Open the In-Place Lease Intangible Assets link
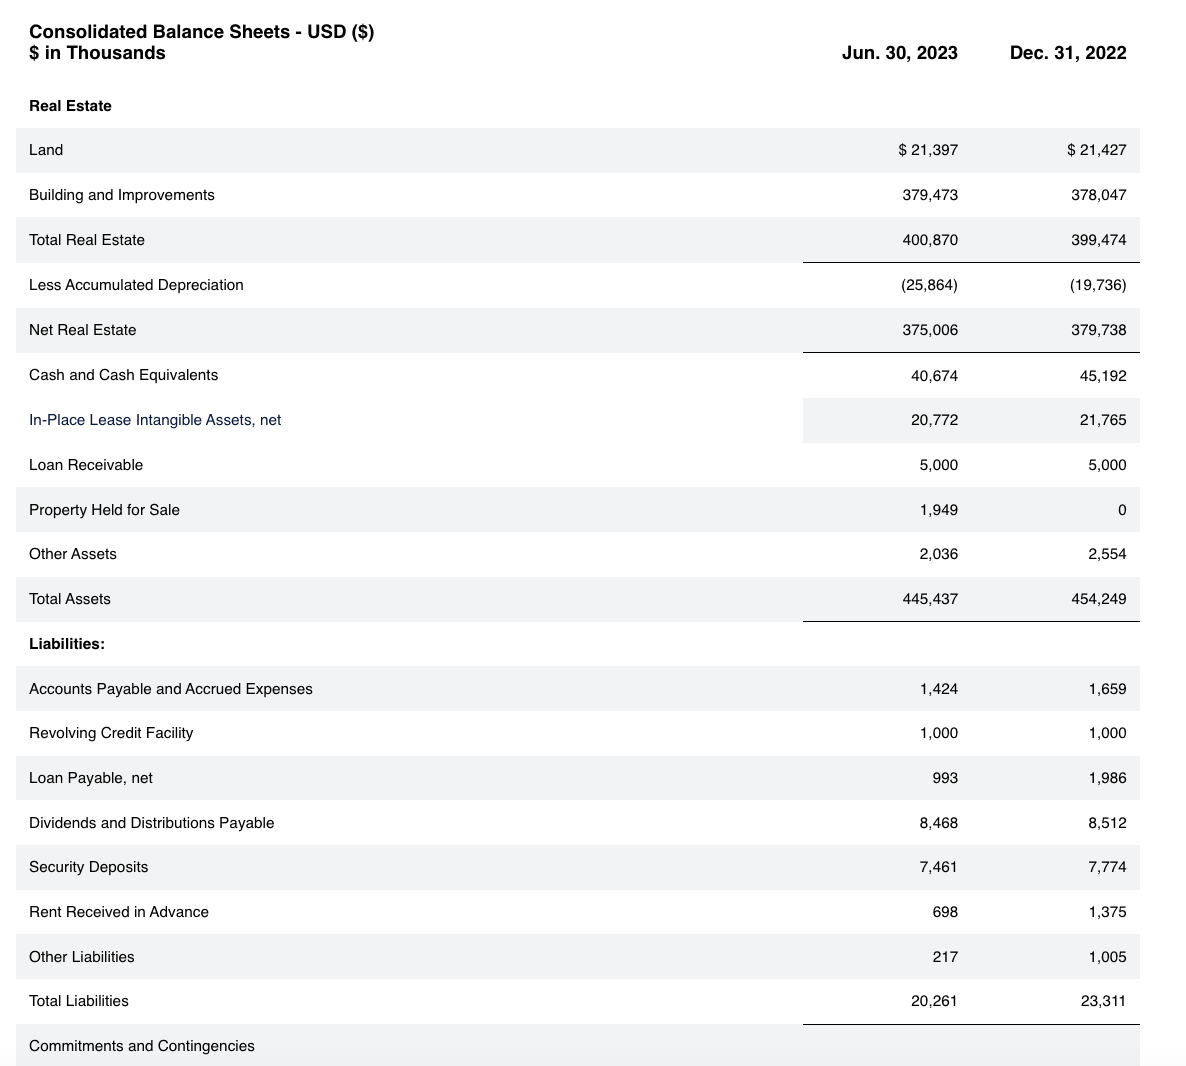 pyautogui.click(x=155, y=420)
